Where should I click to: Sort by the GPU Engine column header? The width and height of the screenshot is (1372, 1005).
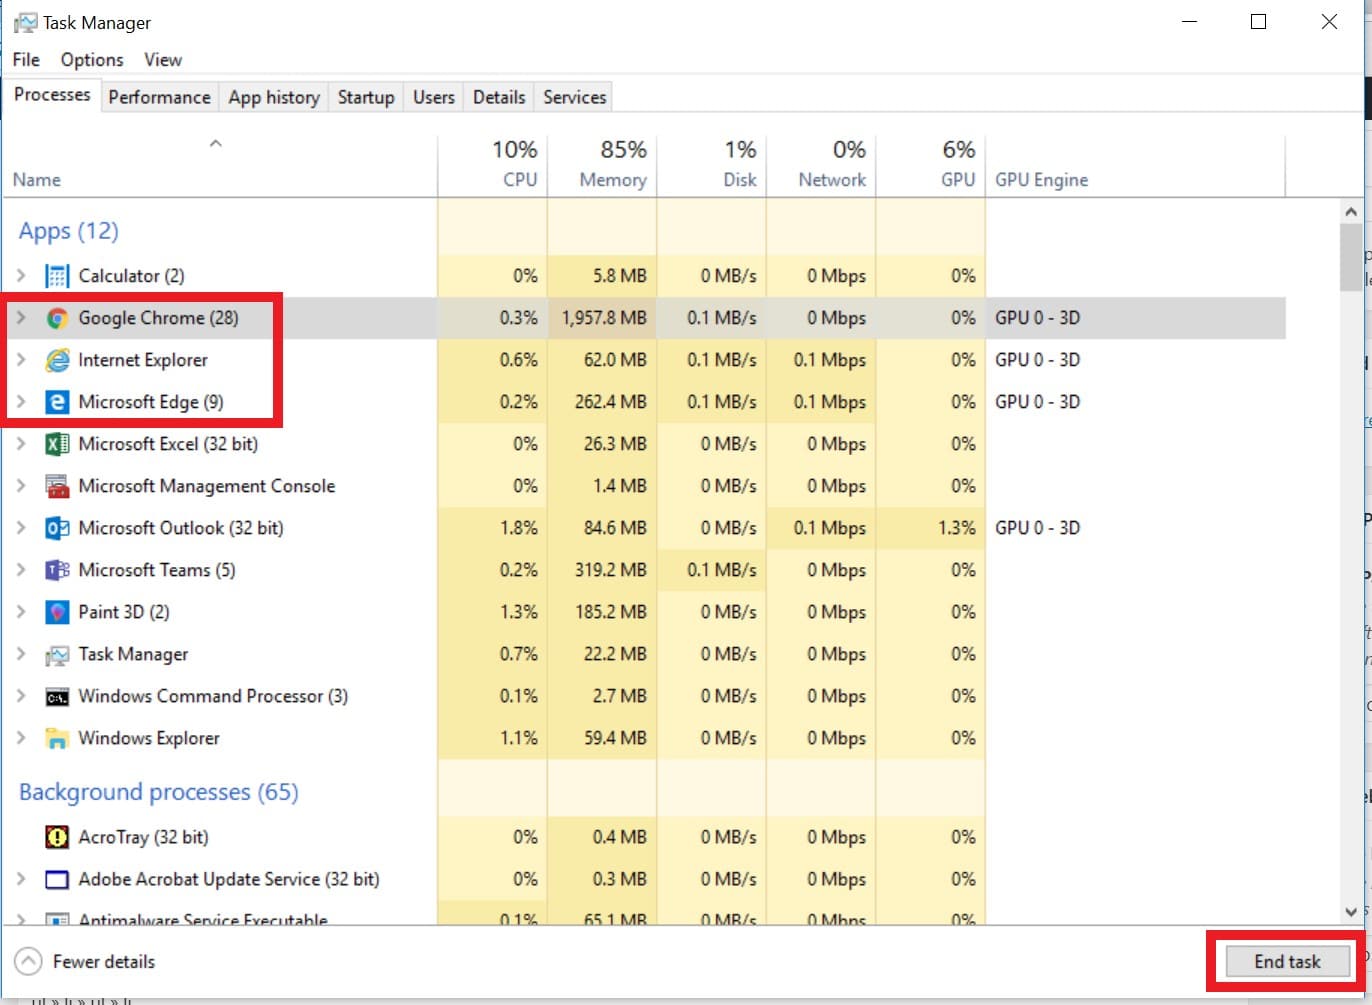pyautogui.click(x=1135, y=166)
